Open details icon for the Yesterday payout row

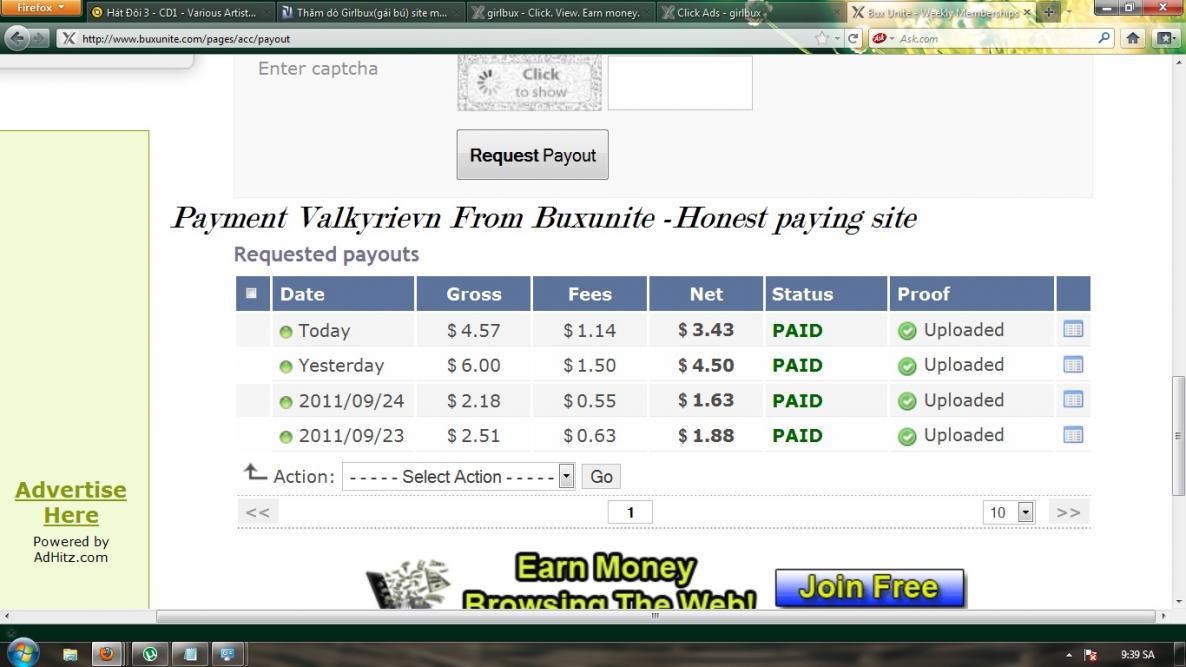pos(1073,365)
